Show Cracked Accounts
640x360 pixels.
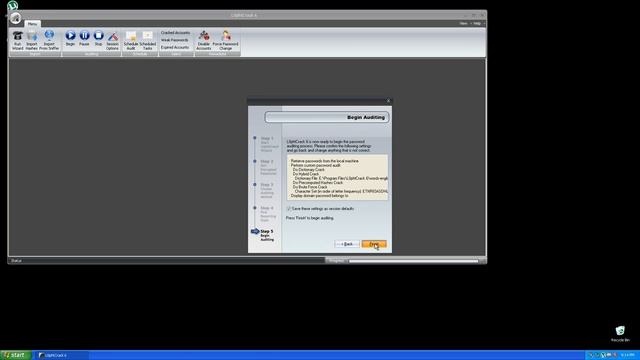175,33
